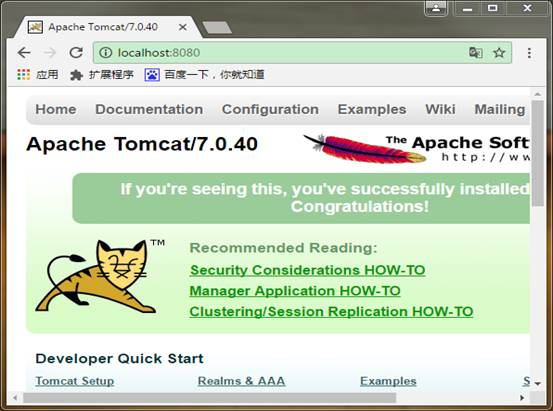Click the scroll left arrow
Viewport: 553px width, 411px height.
pyautogui.click(x=15, y=398)
